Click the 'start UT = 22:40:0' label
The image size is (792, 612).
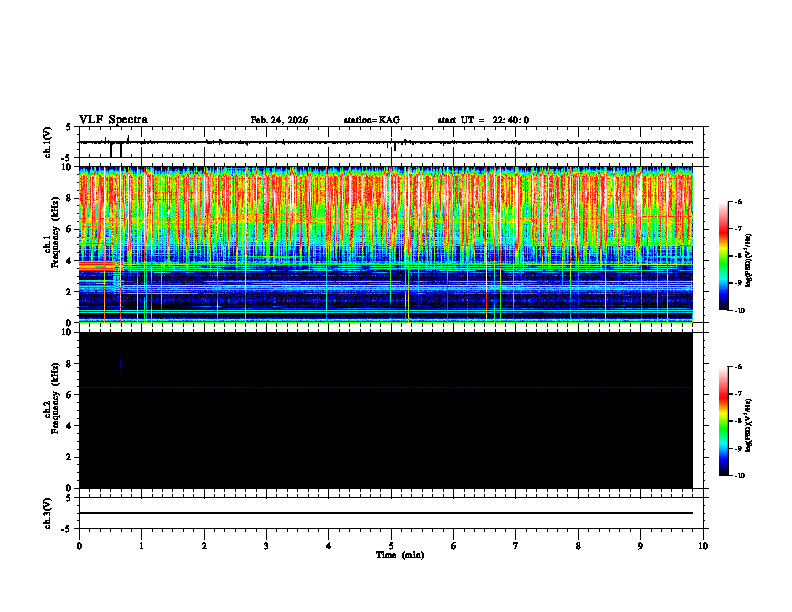(483, 120)
